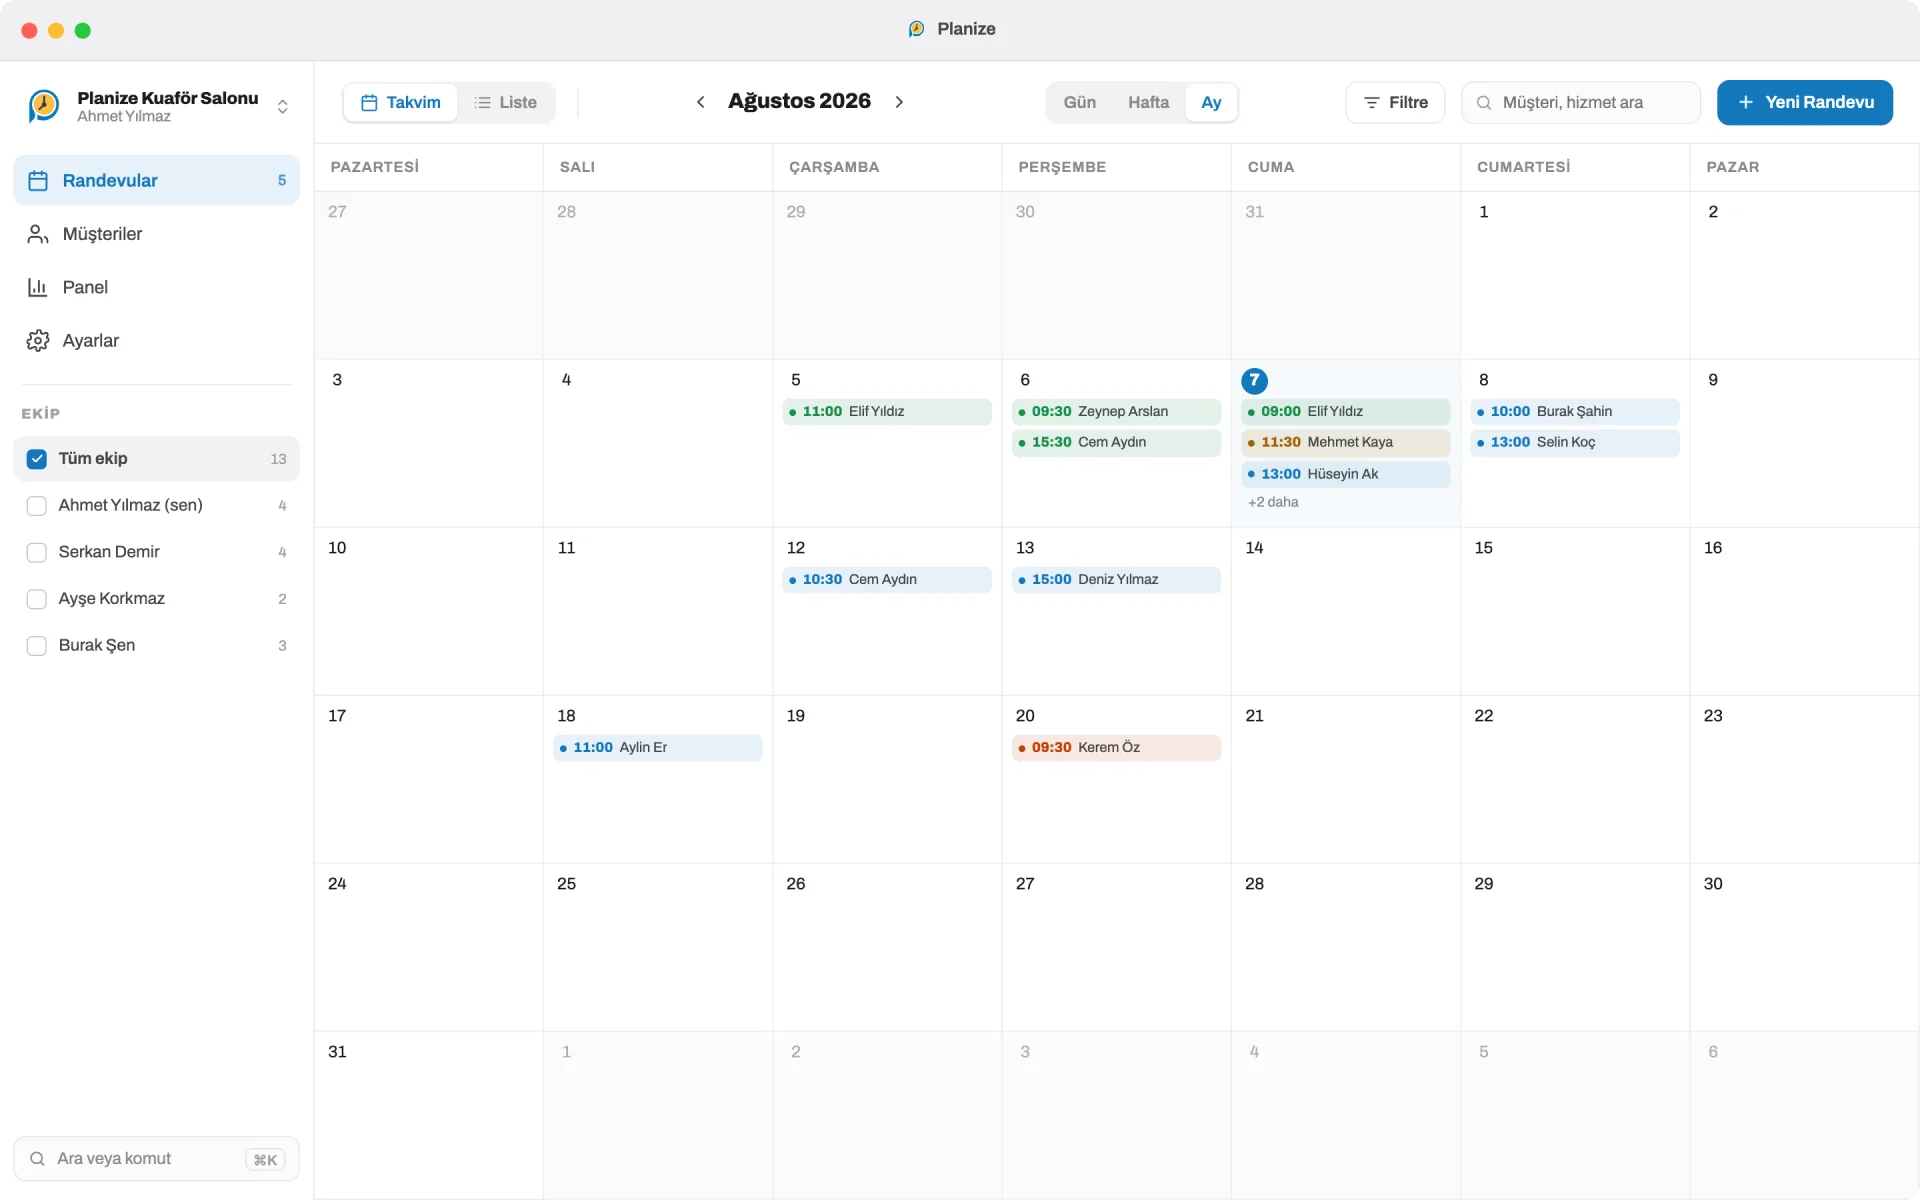Open 13:00 Selin Koç appointment
Image resolution: width=1920 pixels, height=1200 pixels.
pos(1575,442)
